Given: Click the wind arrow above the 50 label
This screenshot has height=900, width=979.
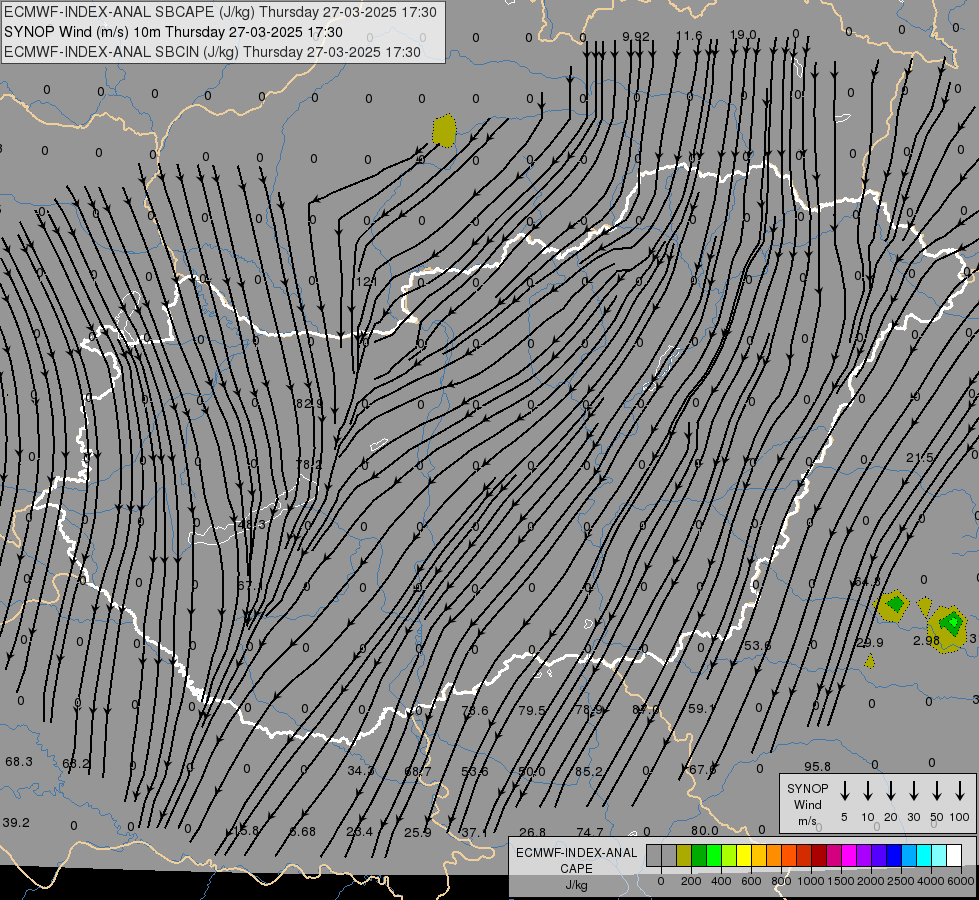Looking at the screenshot, I should pos(937,791).
